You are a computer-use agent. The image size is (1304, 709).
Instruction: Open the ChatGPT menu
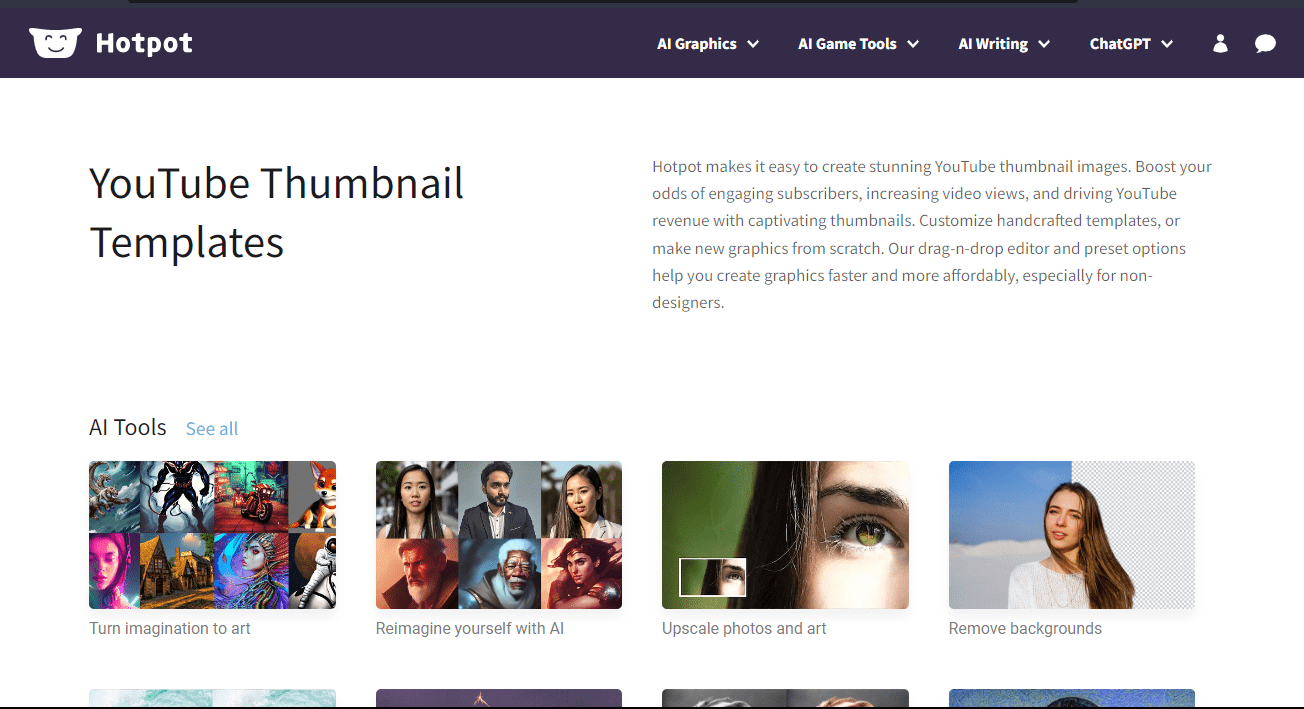pyautogui.click(x=1120, y=44)
